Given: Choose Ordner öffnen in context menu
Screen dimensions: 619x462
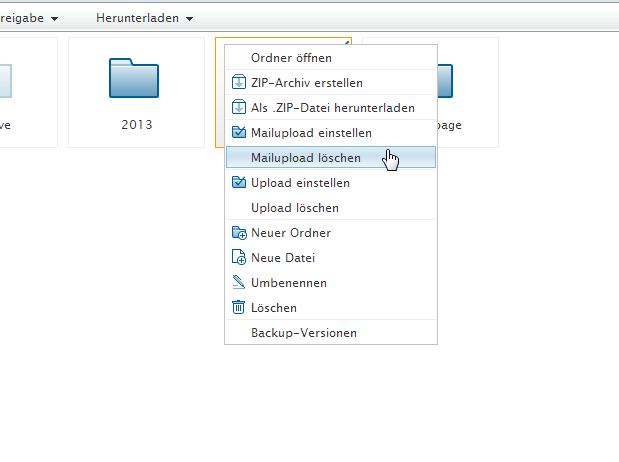Looking at the screenshot, I should point(291,58).
